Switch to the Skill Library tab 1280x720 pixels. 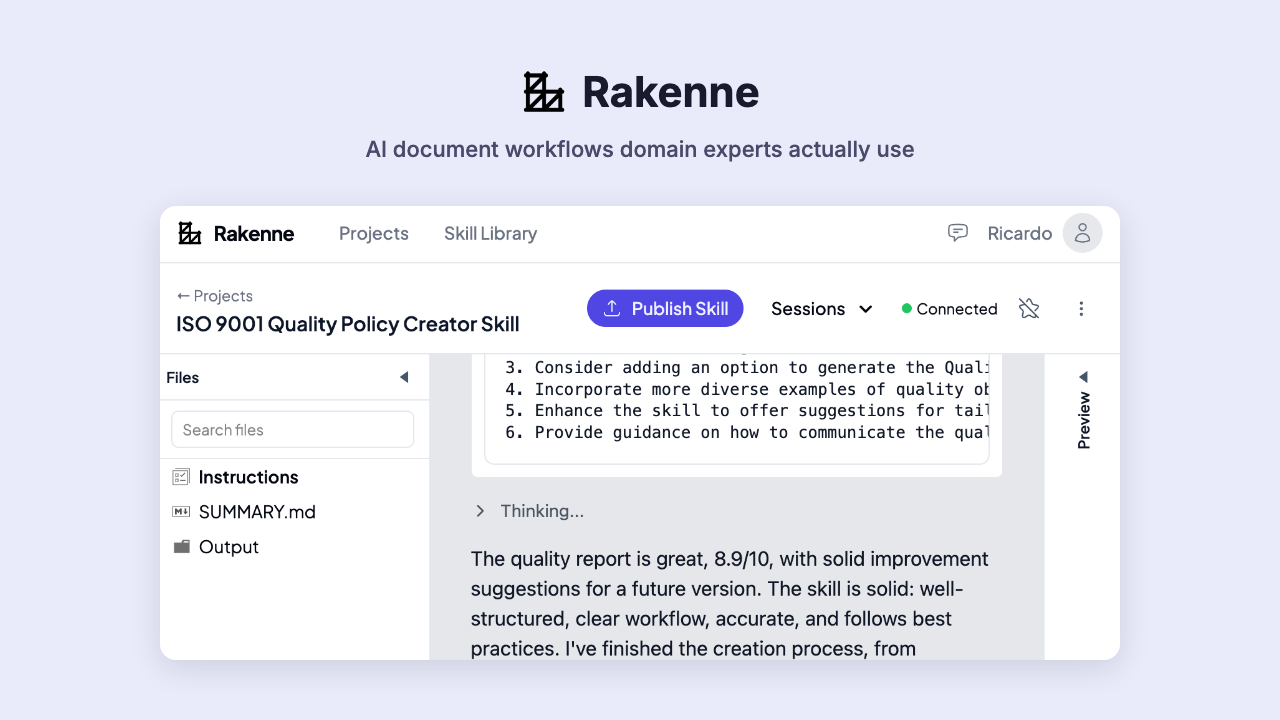tap(490, 233)
